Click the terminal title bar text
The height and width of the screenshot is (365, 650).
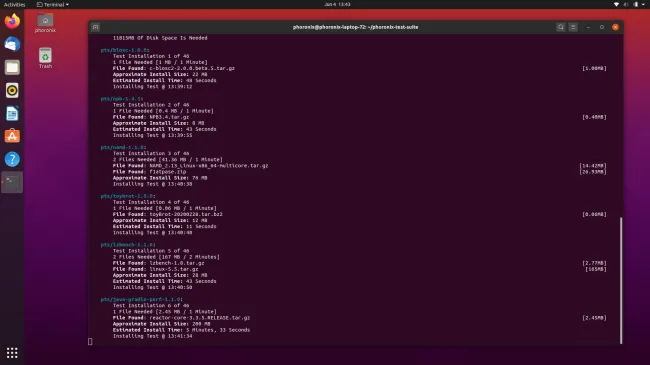[355, 27]
